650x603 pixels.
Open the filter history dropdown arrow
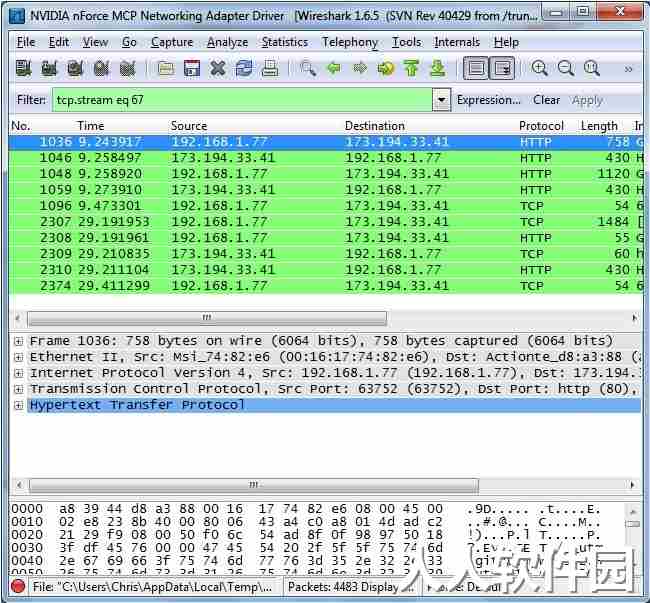(x=441, y=100)
